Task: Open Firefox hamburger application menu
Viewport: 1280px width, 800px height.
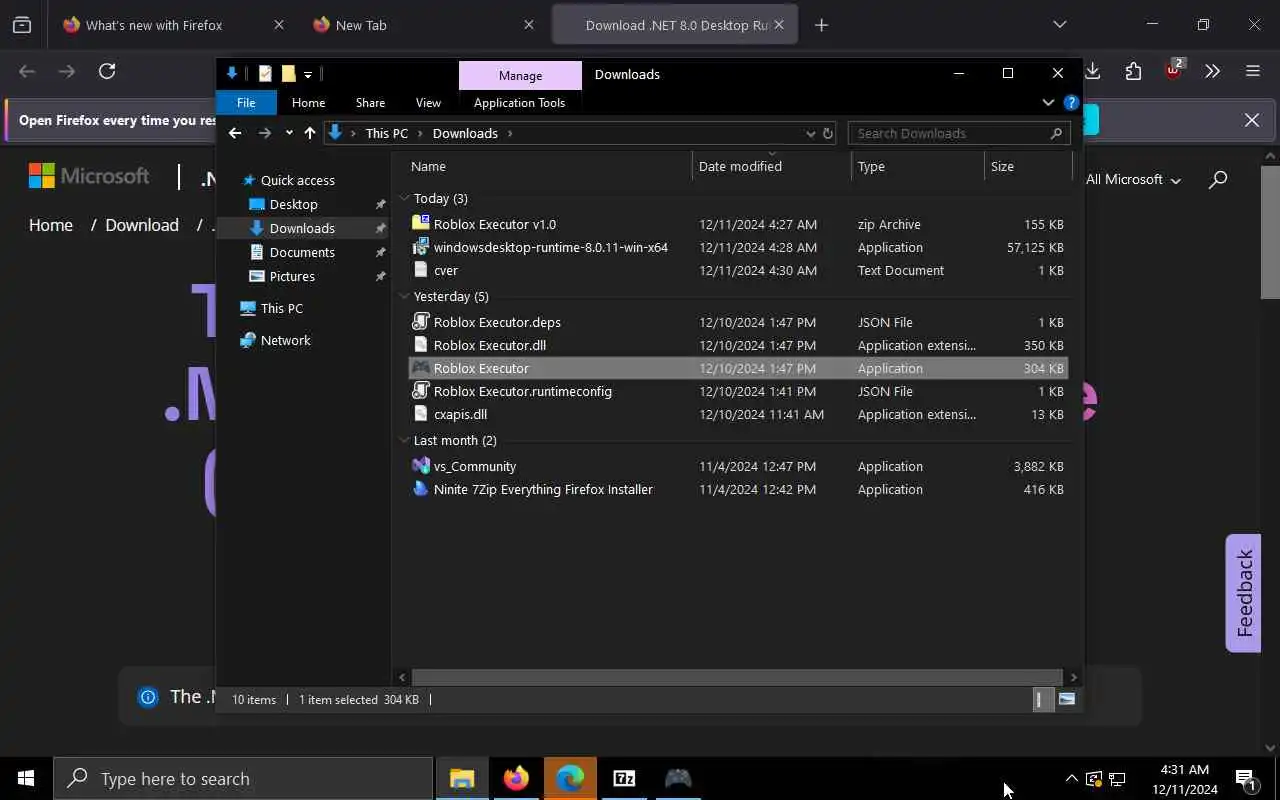Action: coord(1252,71)
